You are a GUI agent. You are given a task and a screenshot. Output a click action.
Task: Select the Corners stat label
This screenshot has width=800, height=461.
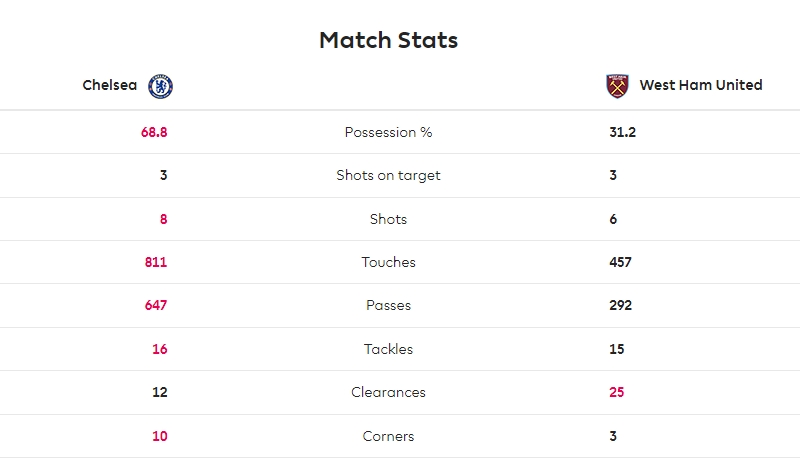tap(388, 437)
